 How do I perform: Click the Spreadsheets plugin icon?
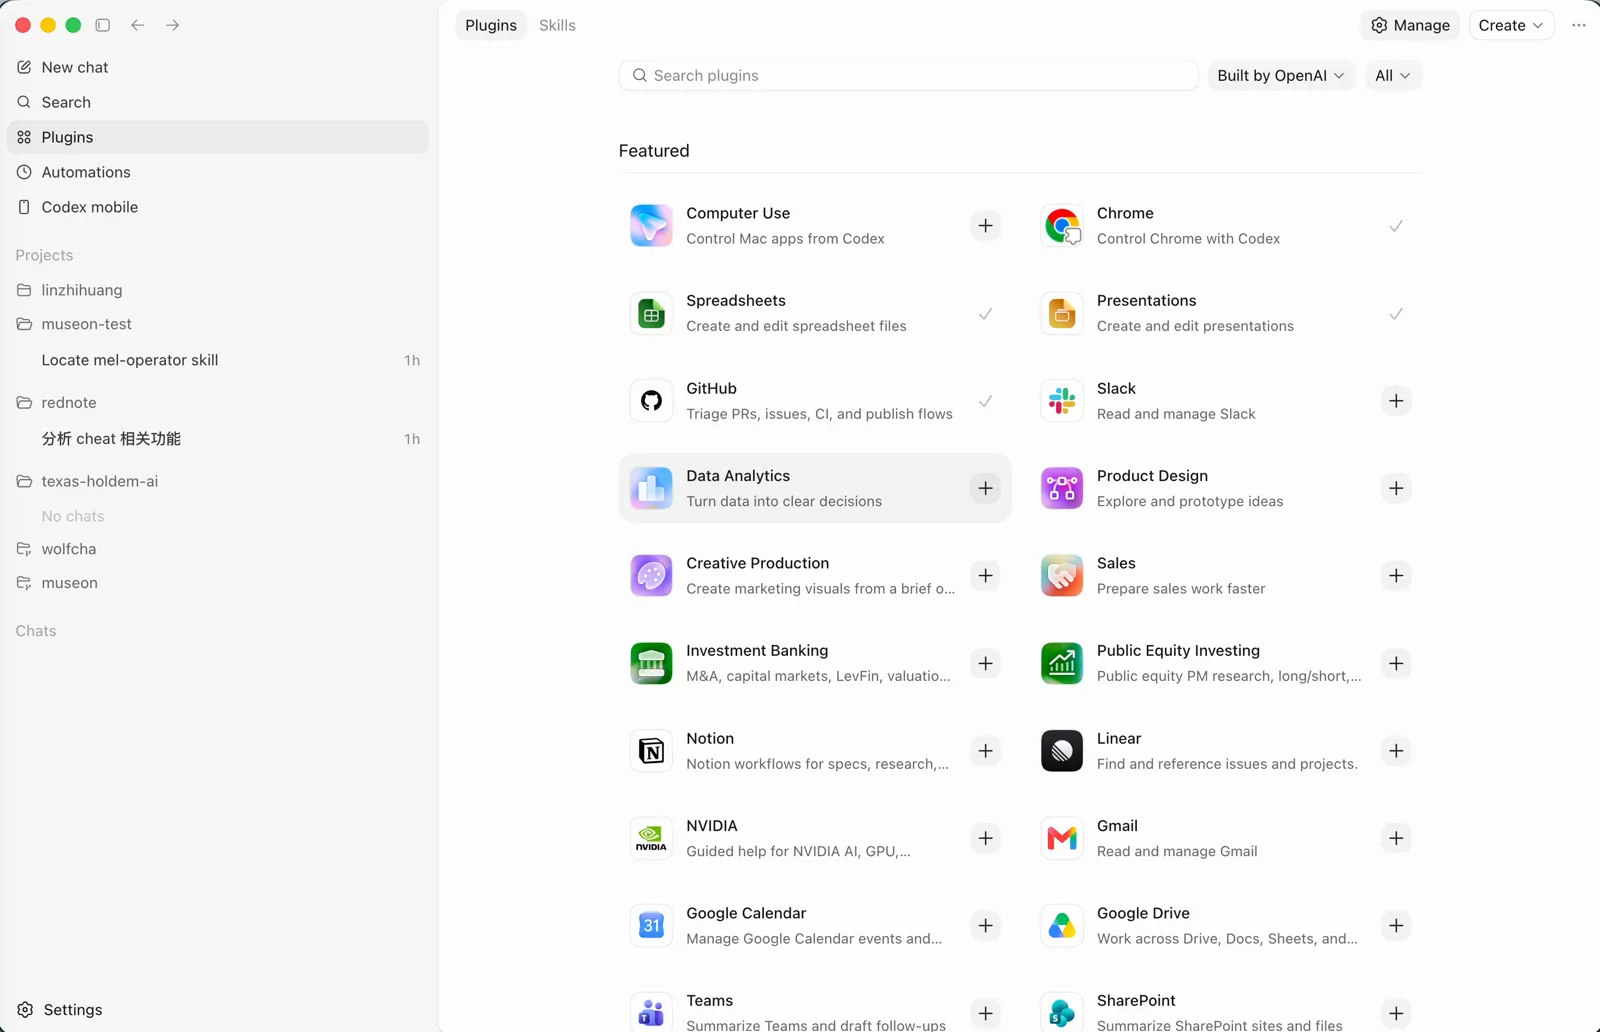[x=651, y=314]
